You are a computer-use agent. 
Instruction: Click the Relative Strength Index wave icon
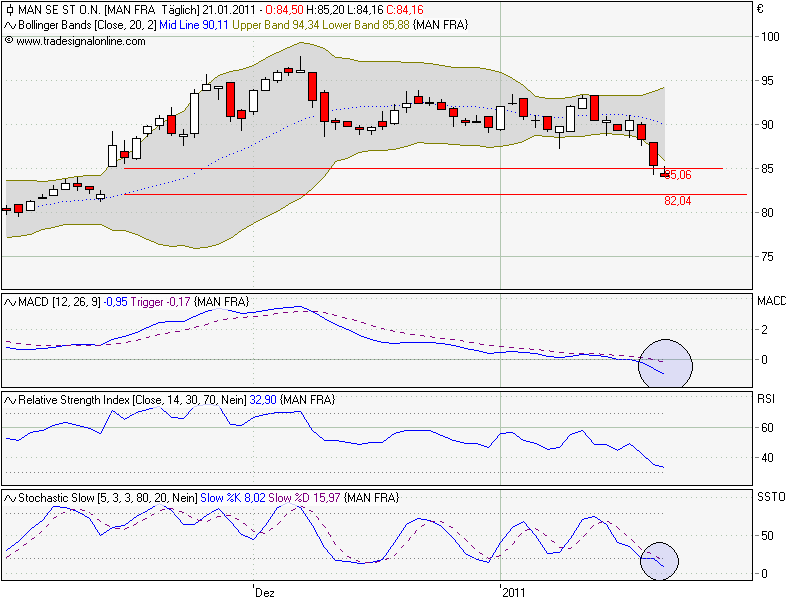click(x=10, y=399)
